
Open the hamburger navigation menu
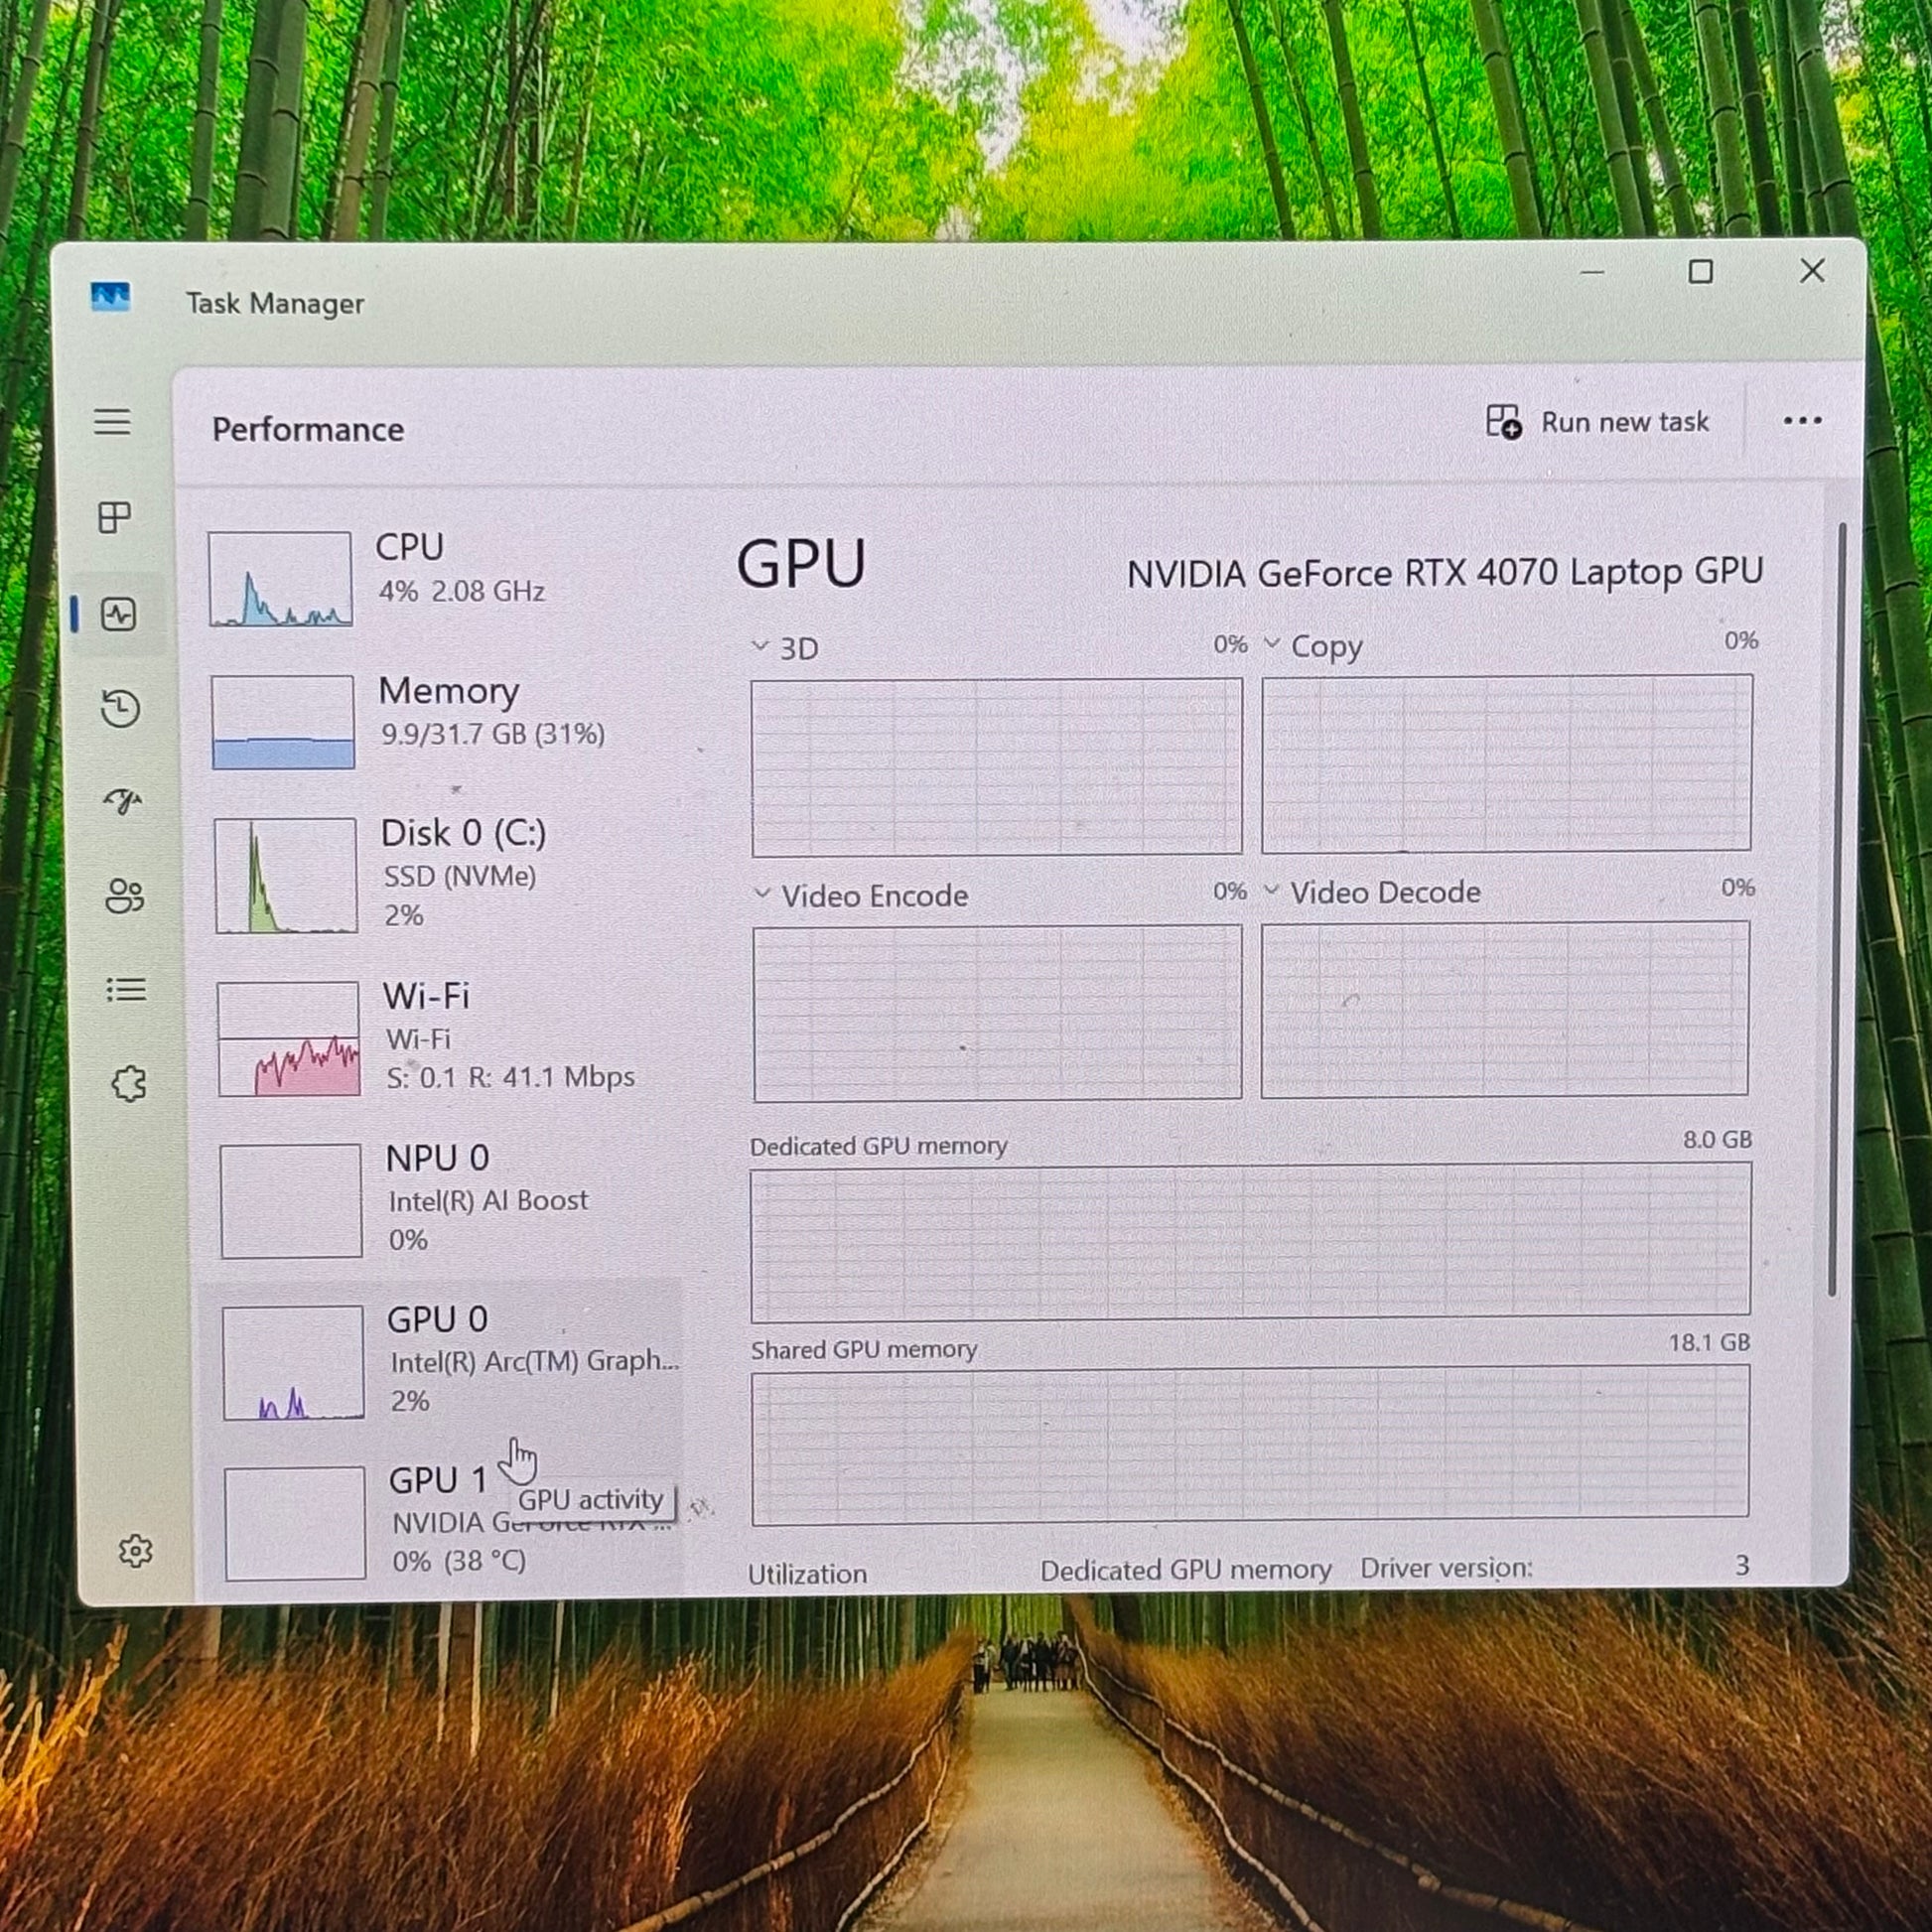point(112,422)
